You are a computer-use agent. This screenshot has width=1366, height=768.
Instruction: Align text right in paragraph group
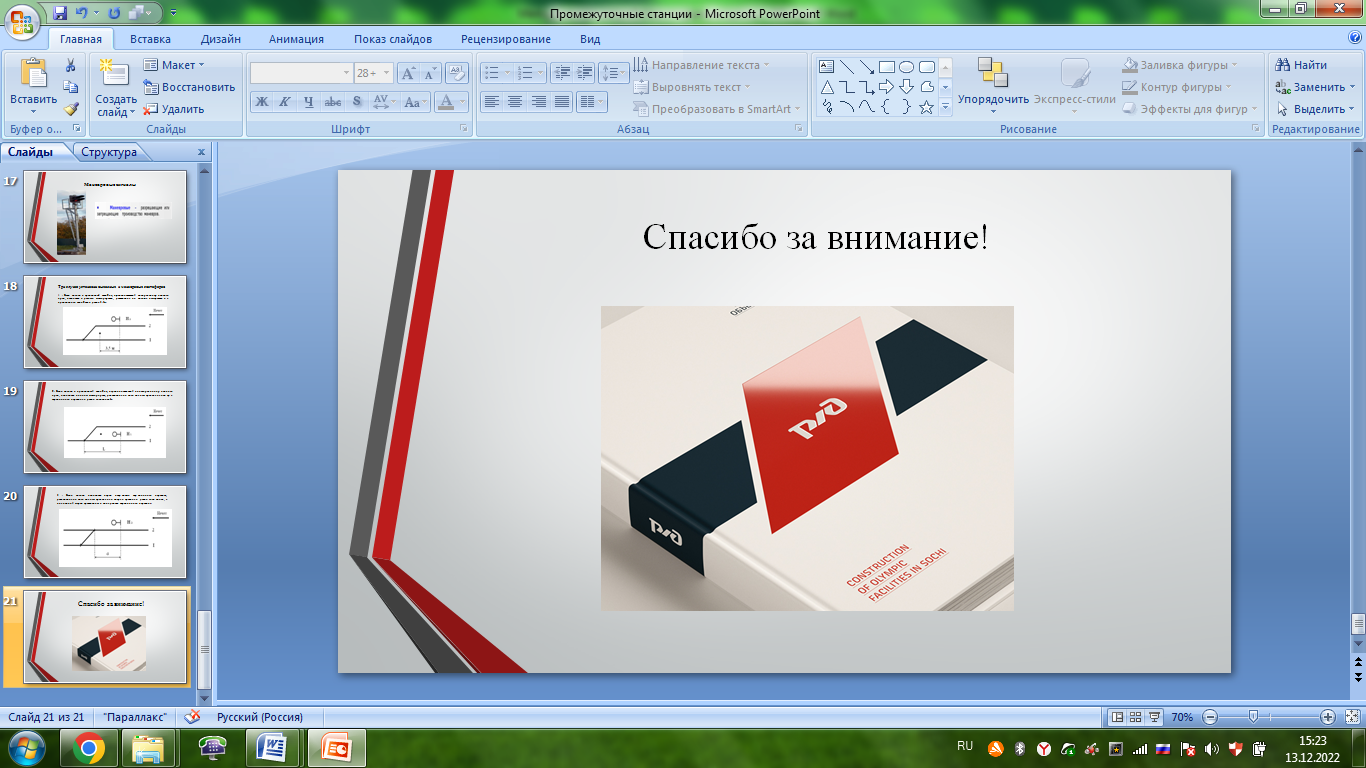click(x=539, y=101)
